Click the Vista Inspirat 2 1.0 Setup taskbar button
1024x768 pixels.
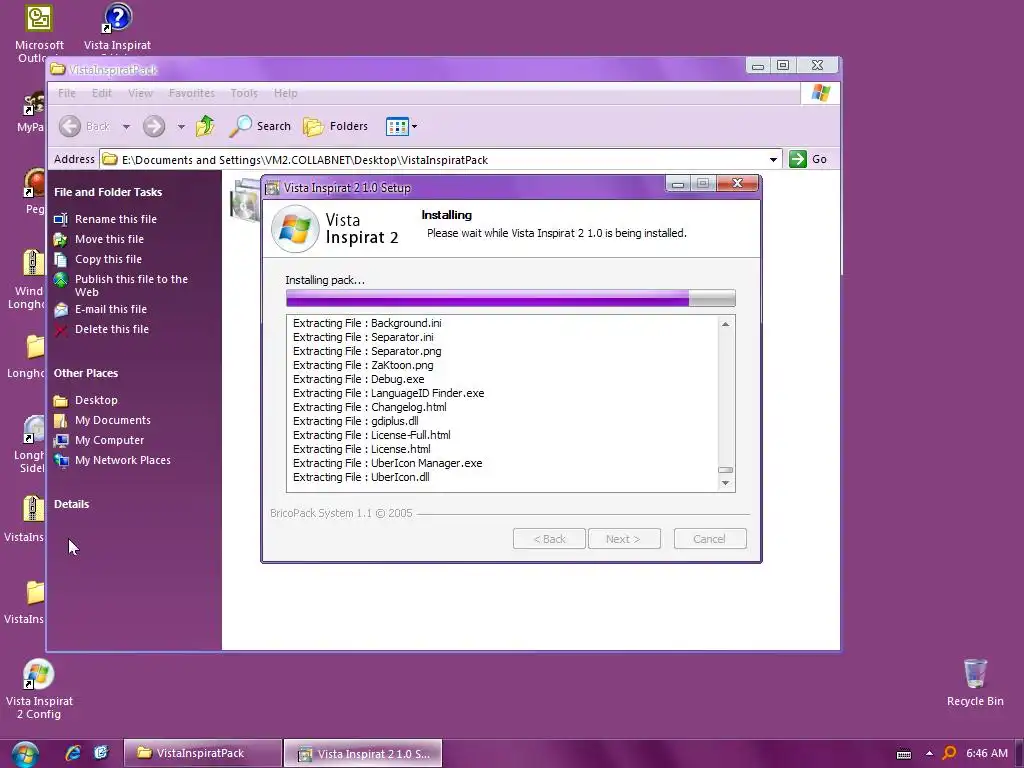pos(363,753)
